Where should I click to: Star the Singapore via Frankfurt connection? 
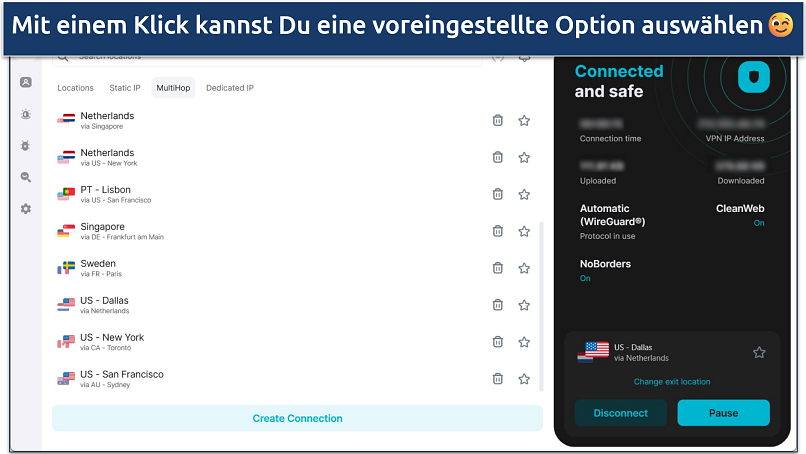click(524, 231)
